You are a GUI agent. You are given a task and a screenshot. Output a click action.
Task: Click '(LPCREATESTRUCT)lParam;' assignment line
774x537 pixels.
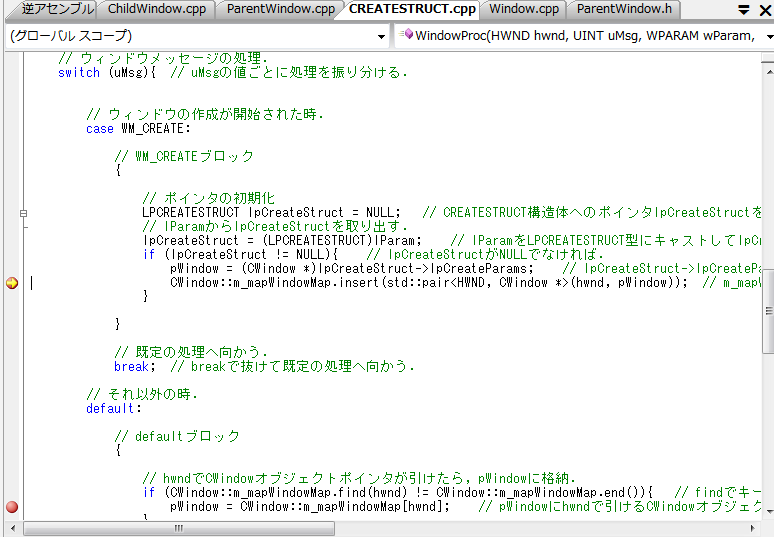coord(282,240)
